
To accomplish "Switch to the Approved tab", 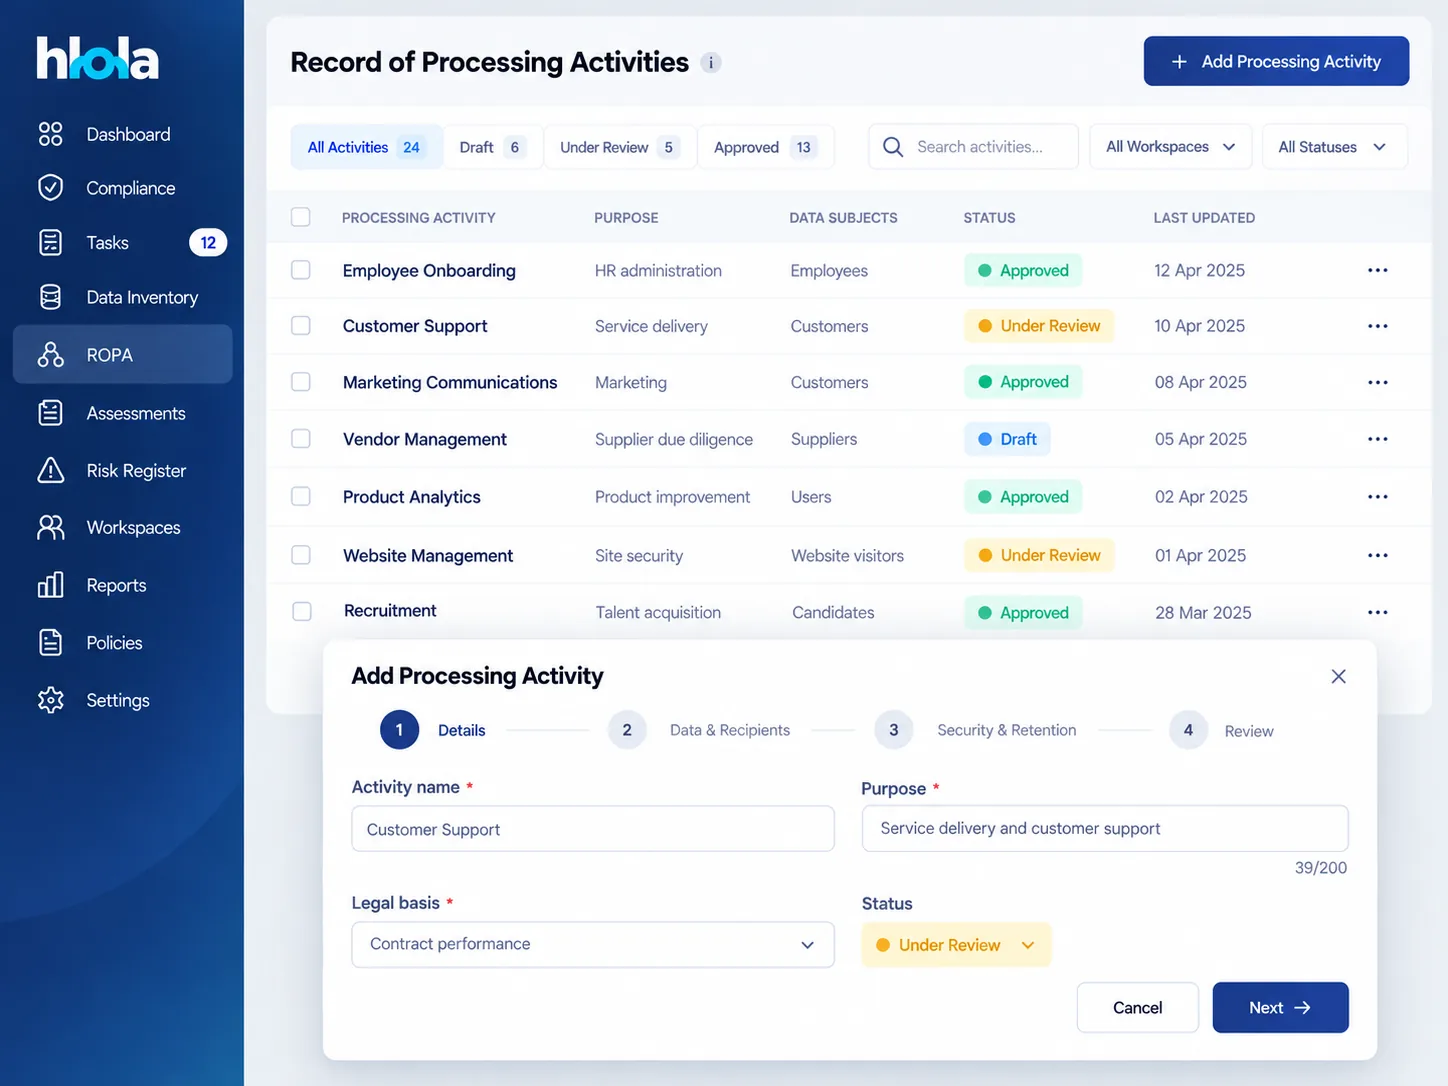I will [x=765, y=147].
